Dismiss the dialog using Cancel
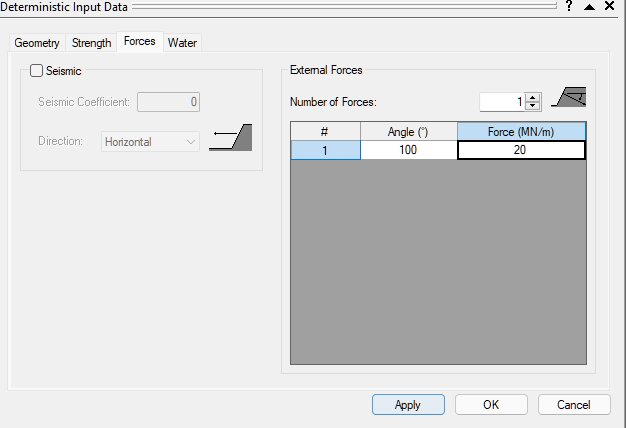Image resolution: width=626 pixels, height=428 pixels. (574, 405)
